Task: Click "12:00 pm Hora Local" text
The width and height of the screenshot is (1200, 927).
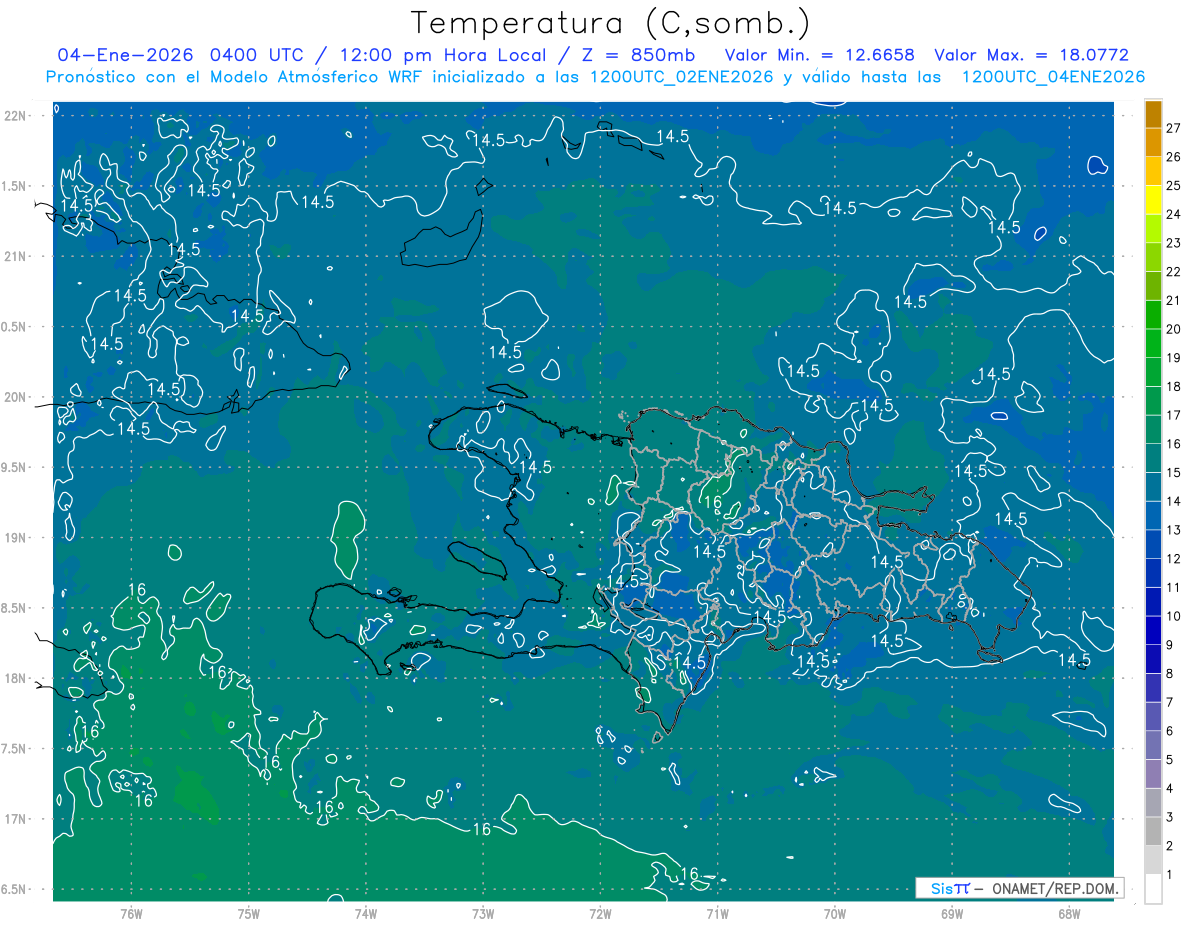Action: point(444,55)
